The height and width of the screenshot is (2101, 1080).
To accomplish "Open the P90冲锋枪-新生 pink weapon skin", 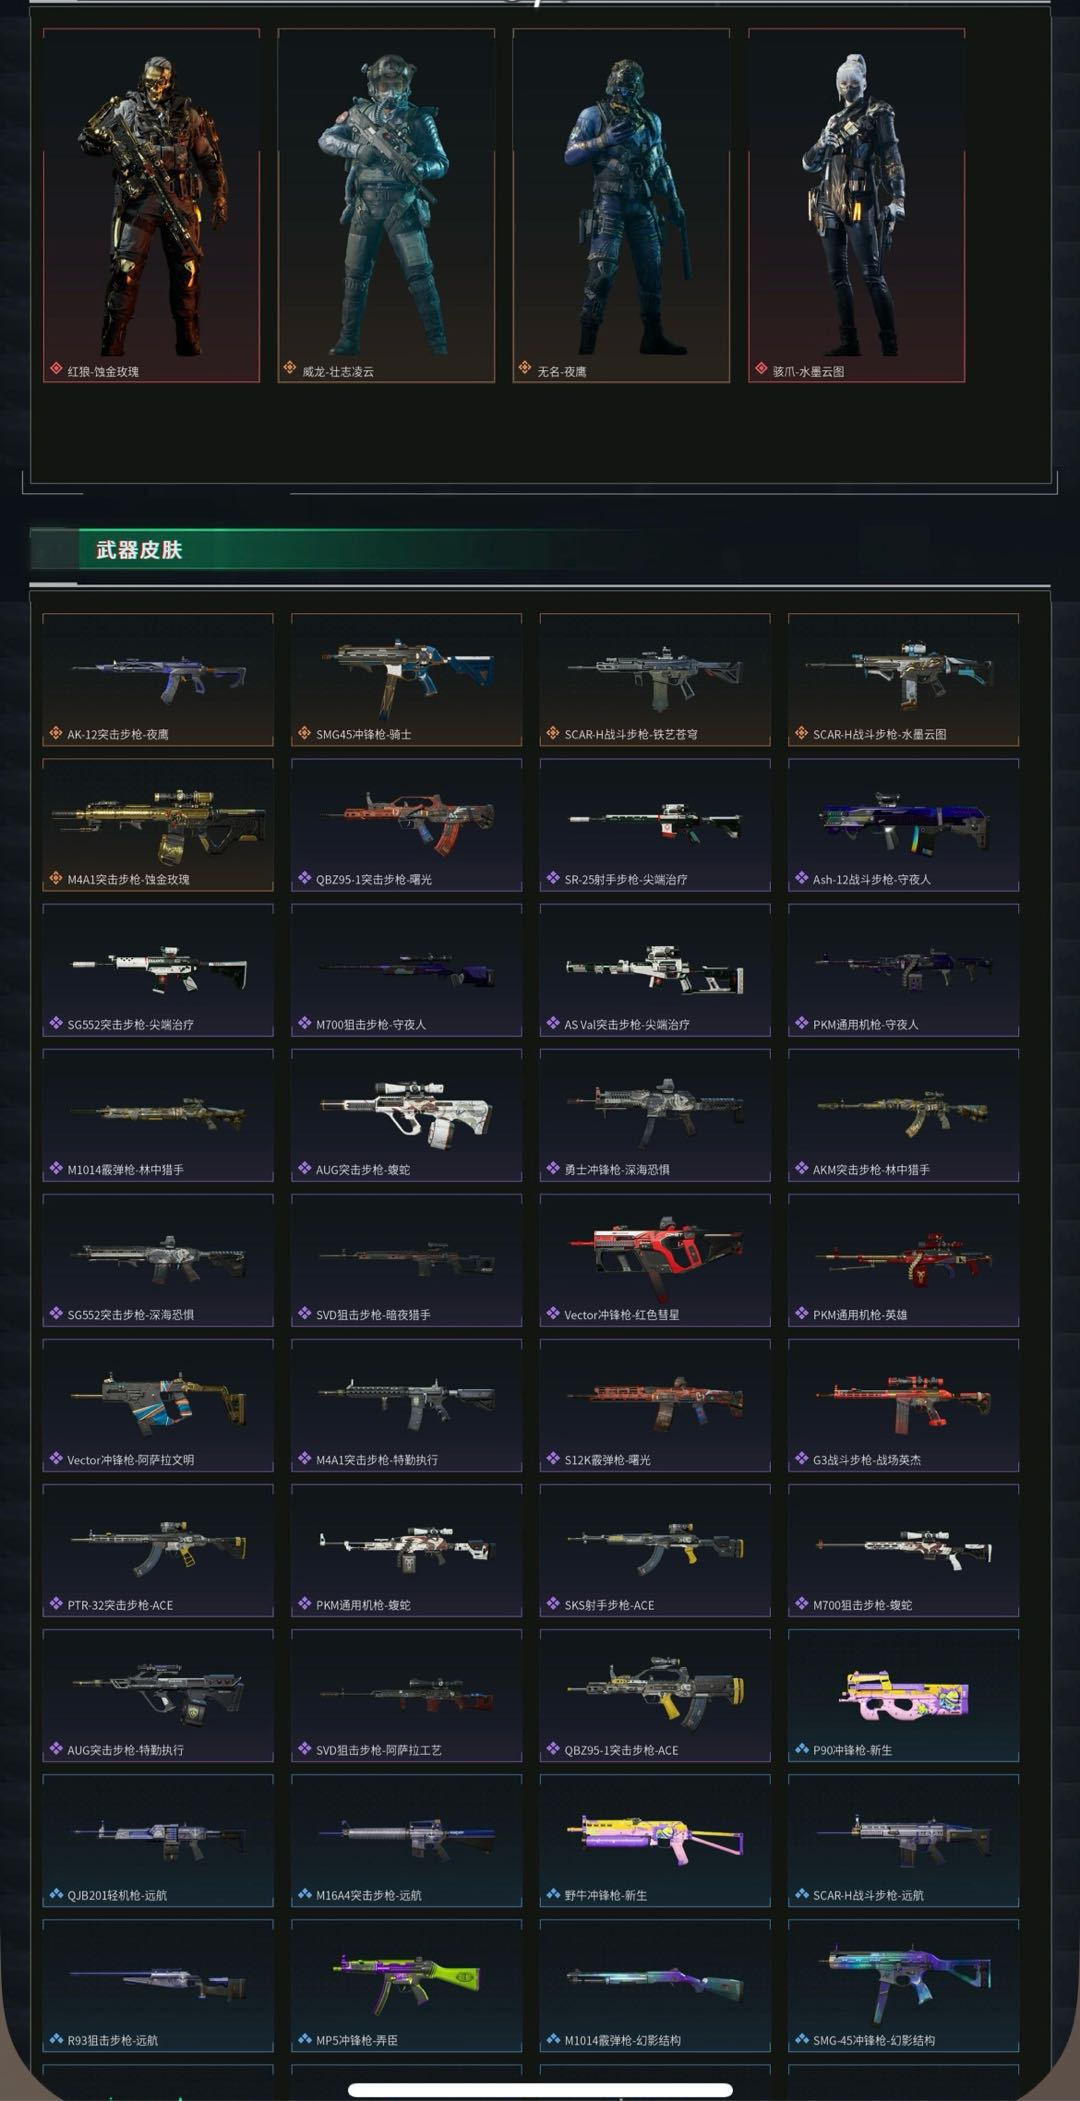I will [903, 1696].
